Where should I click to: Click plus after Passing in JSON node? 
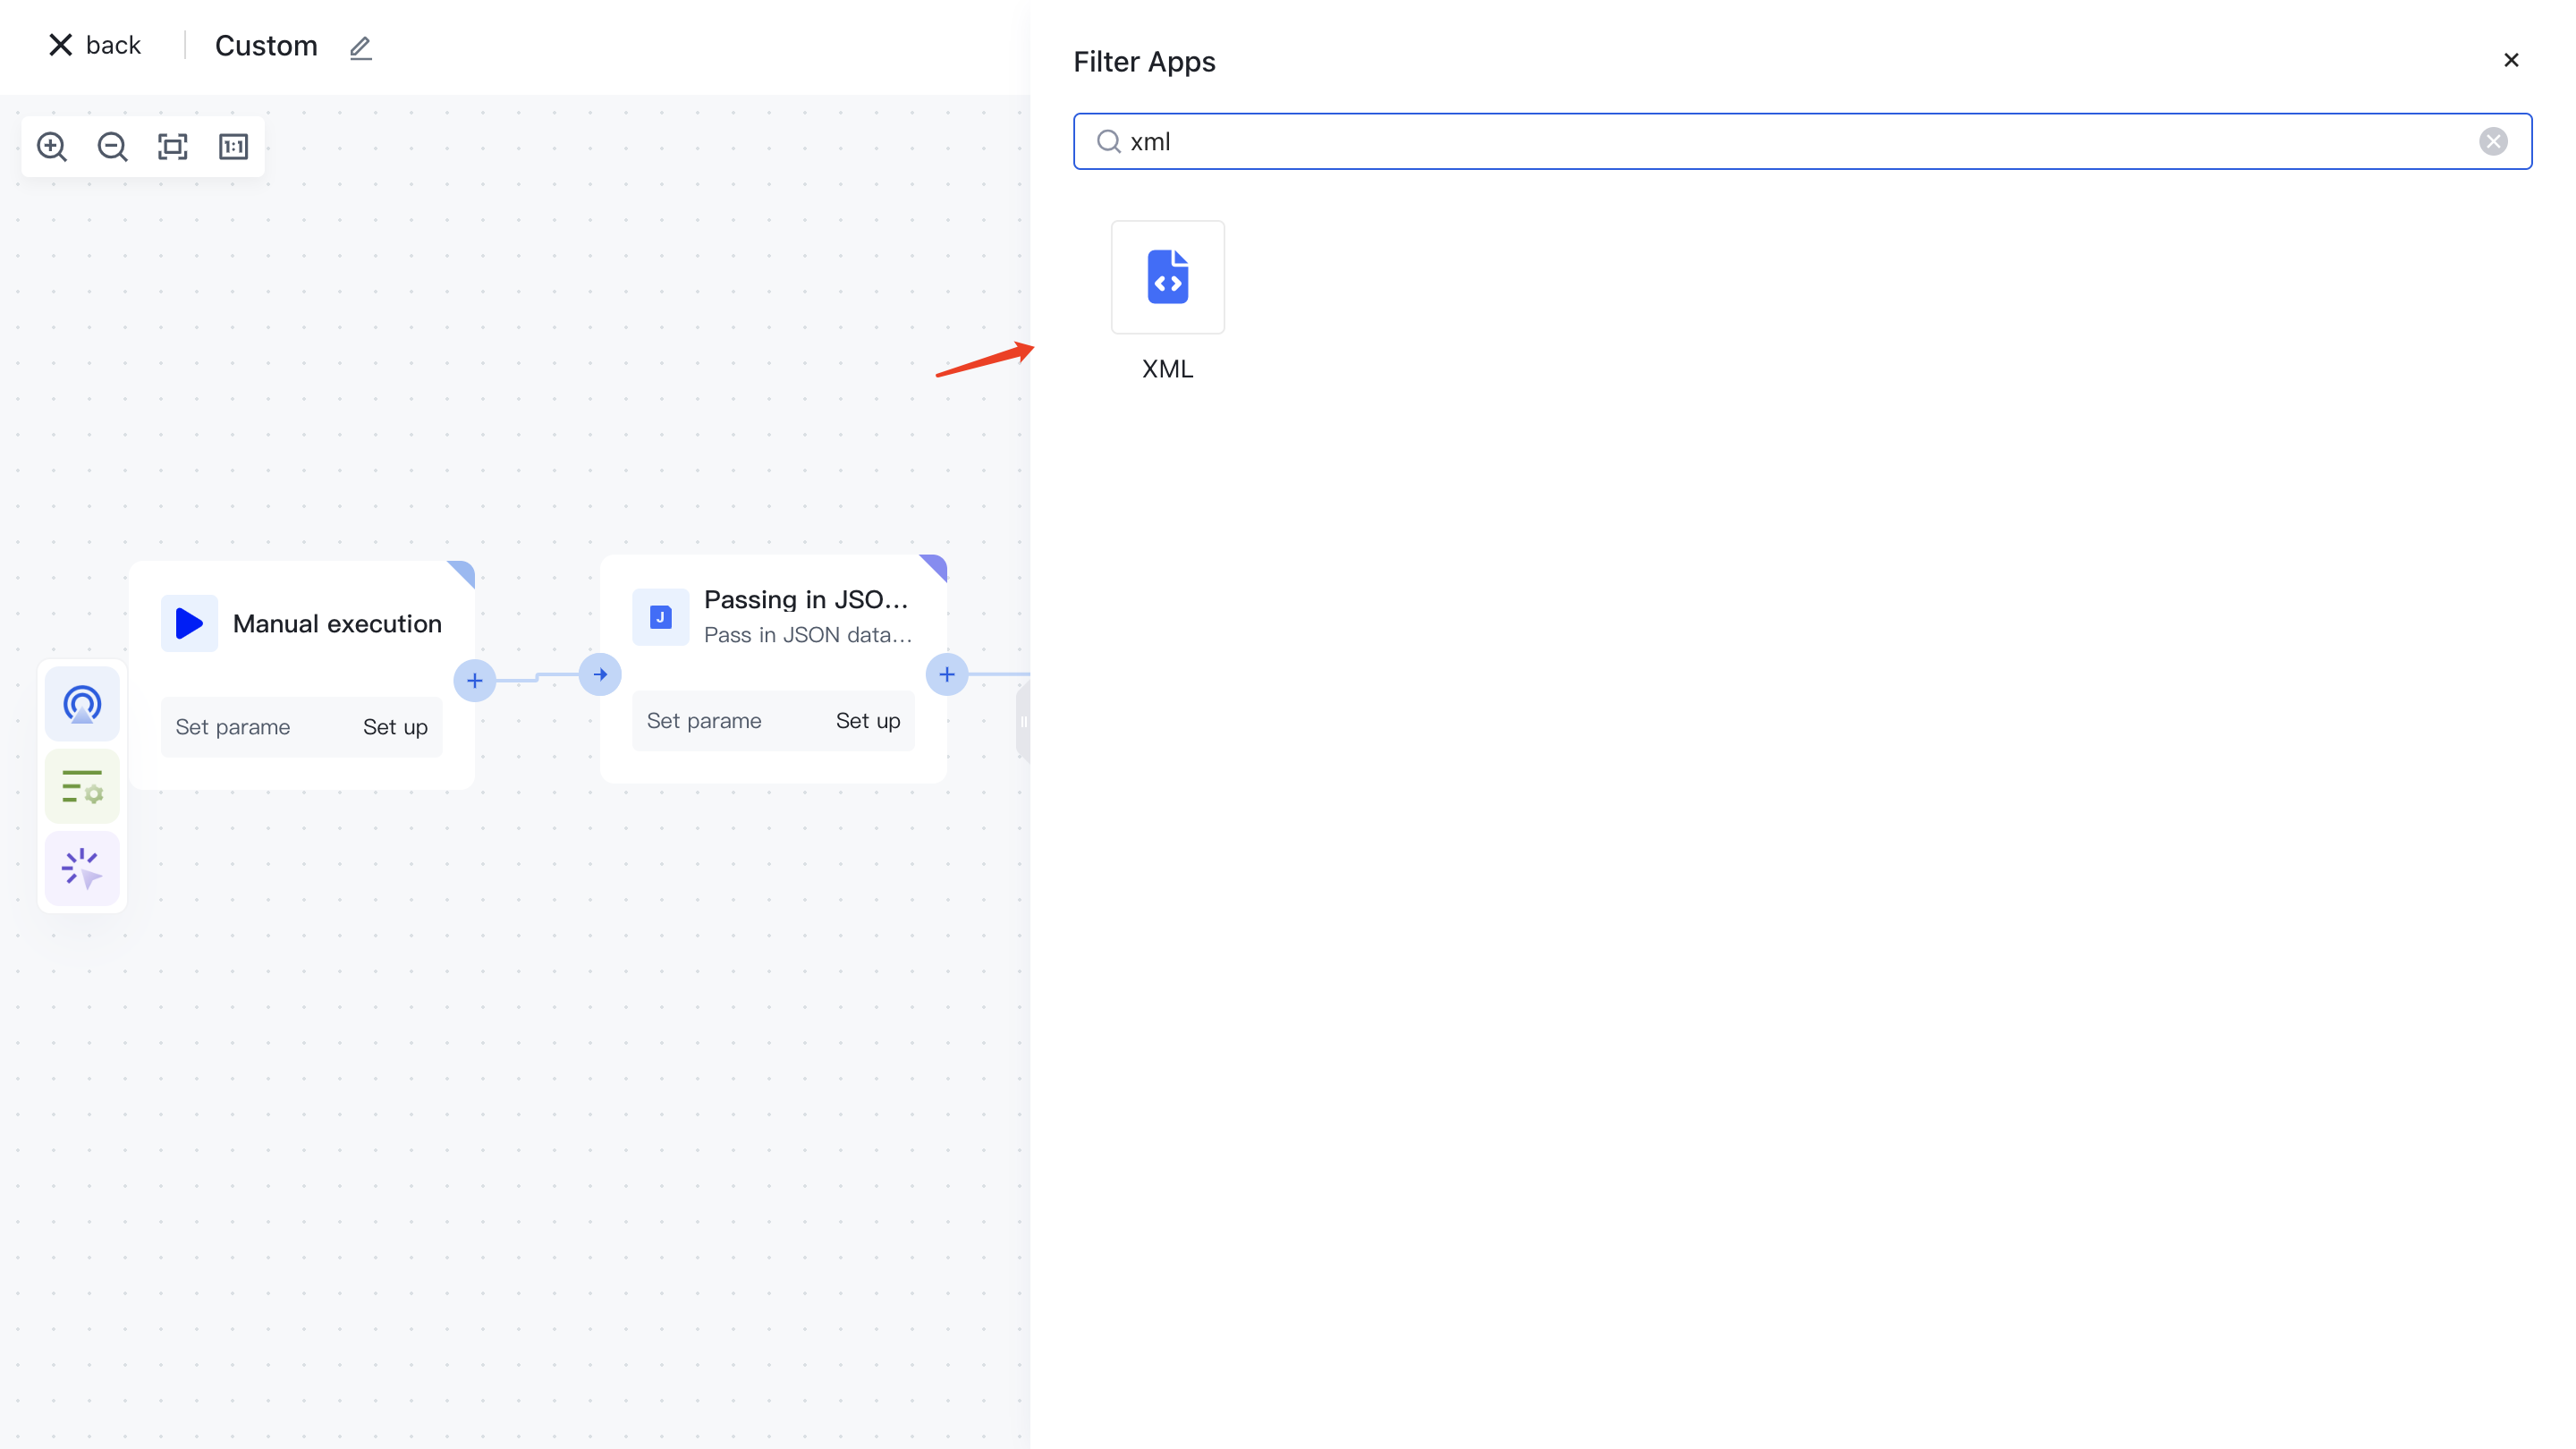pos(946,675)
